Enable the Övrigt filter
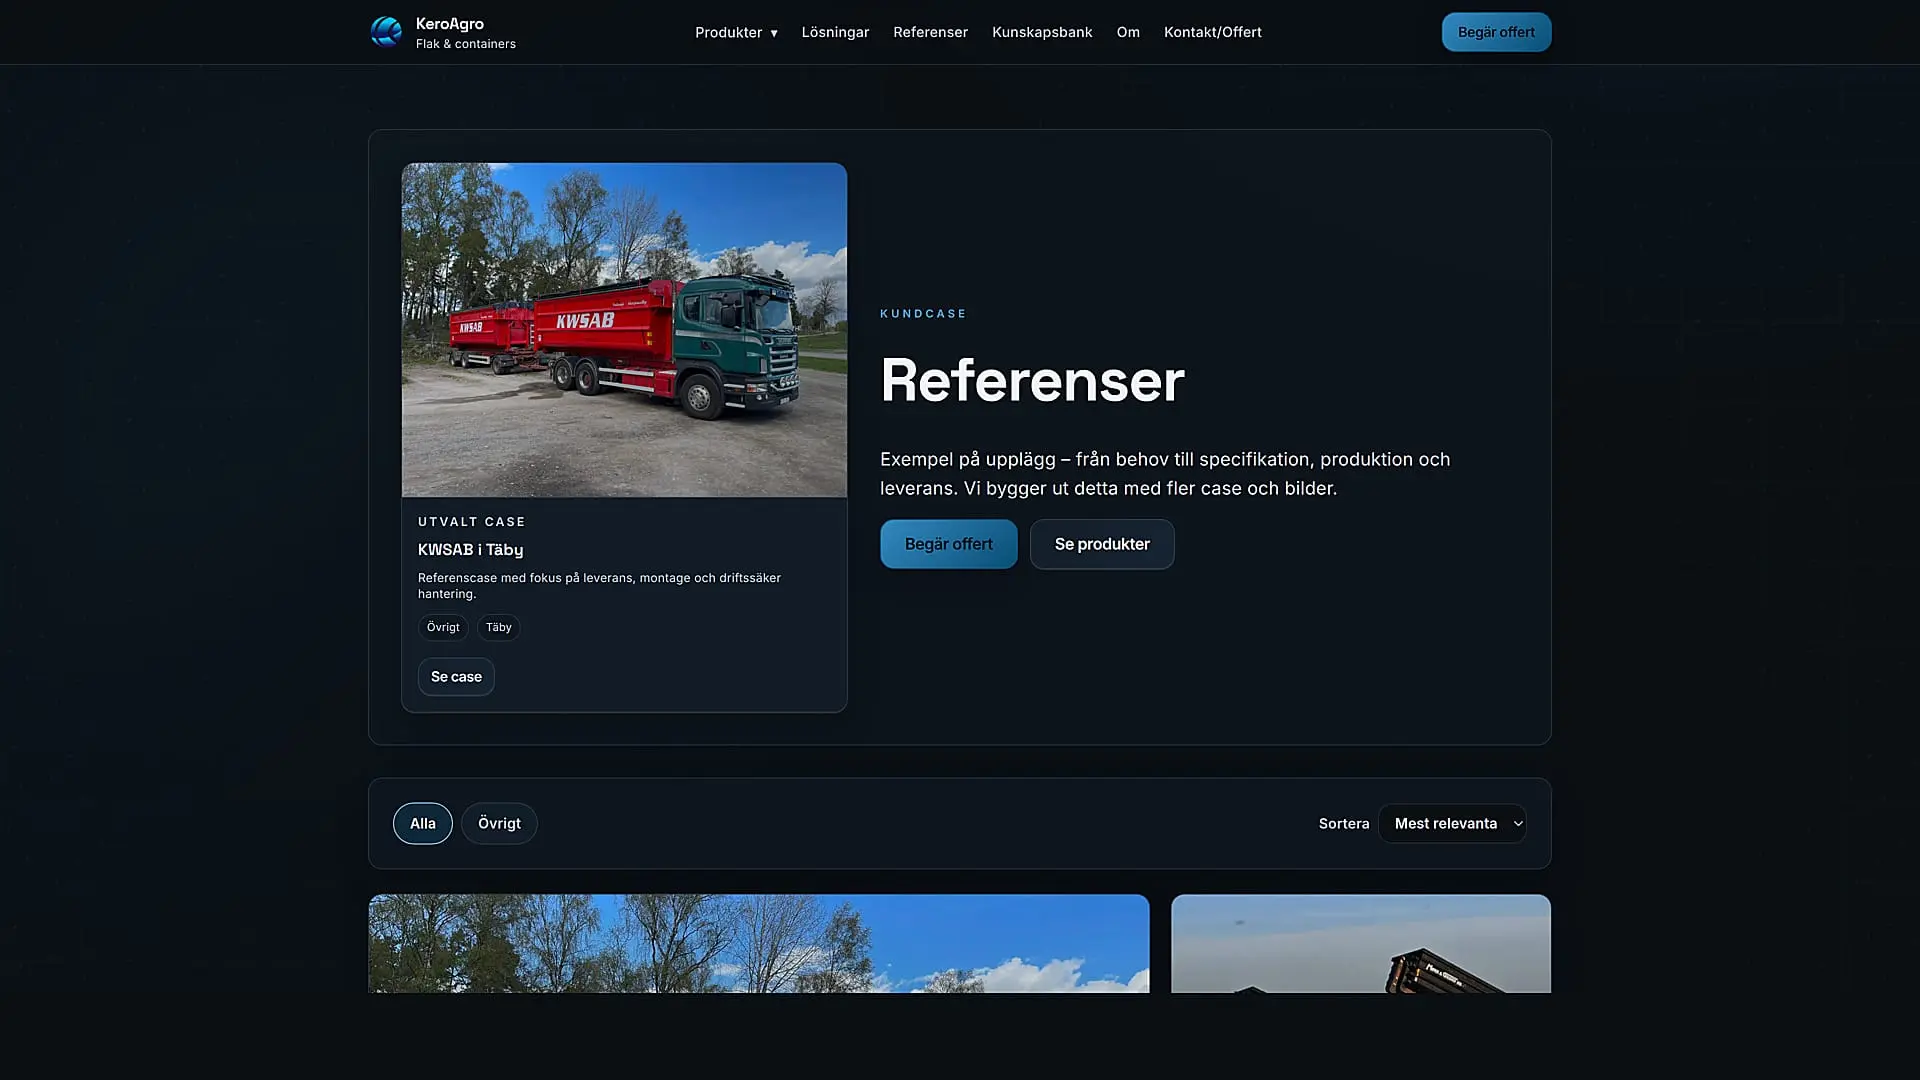Viewport: 1920px width, 1080px height. click(x=499, y=823)
